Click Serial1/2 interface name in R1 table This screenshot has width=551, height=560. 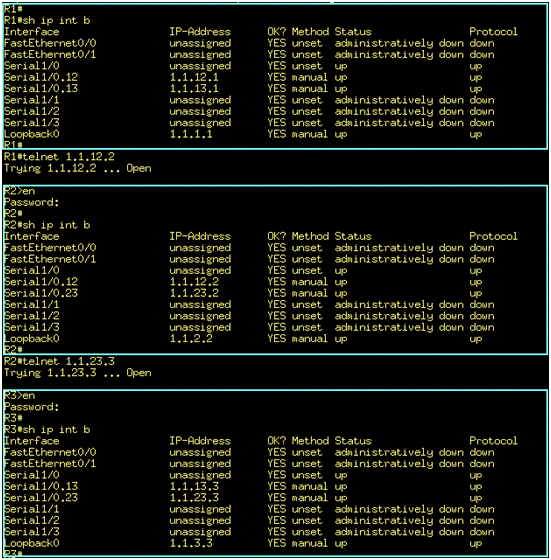point(31,111)
